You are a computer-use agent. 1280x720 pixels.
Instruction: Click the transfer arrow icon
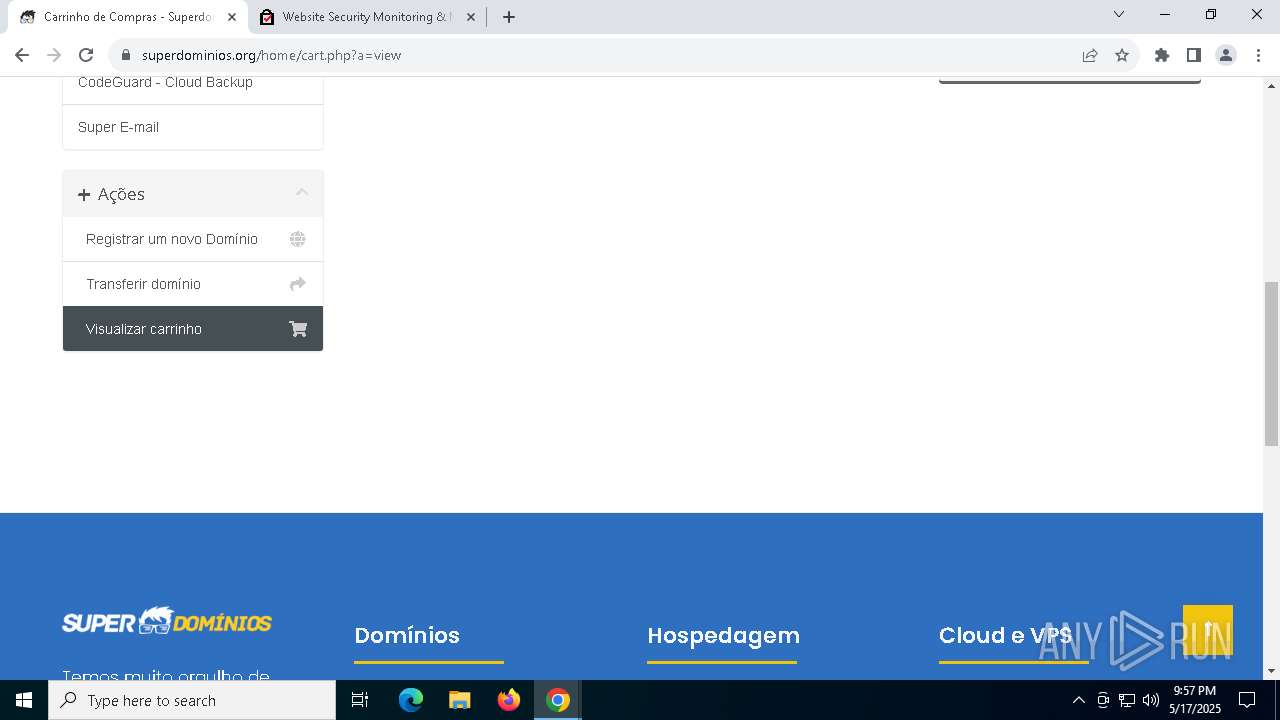click(x=298, y=284)
